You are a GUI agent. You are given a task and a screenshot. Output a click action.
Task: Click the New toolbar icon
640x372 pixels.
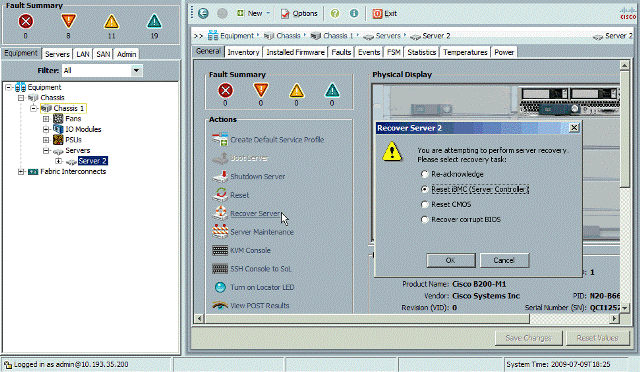pos(241,13)
